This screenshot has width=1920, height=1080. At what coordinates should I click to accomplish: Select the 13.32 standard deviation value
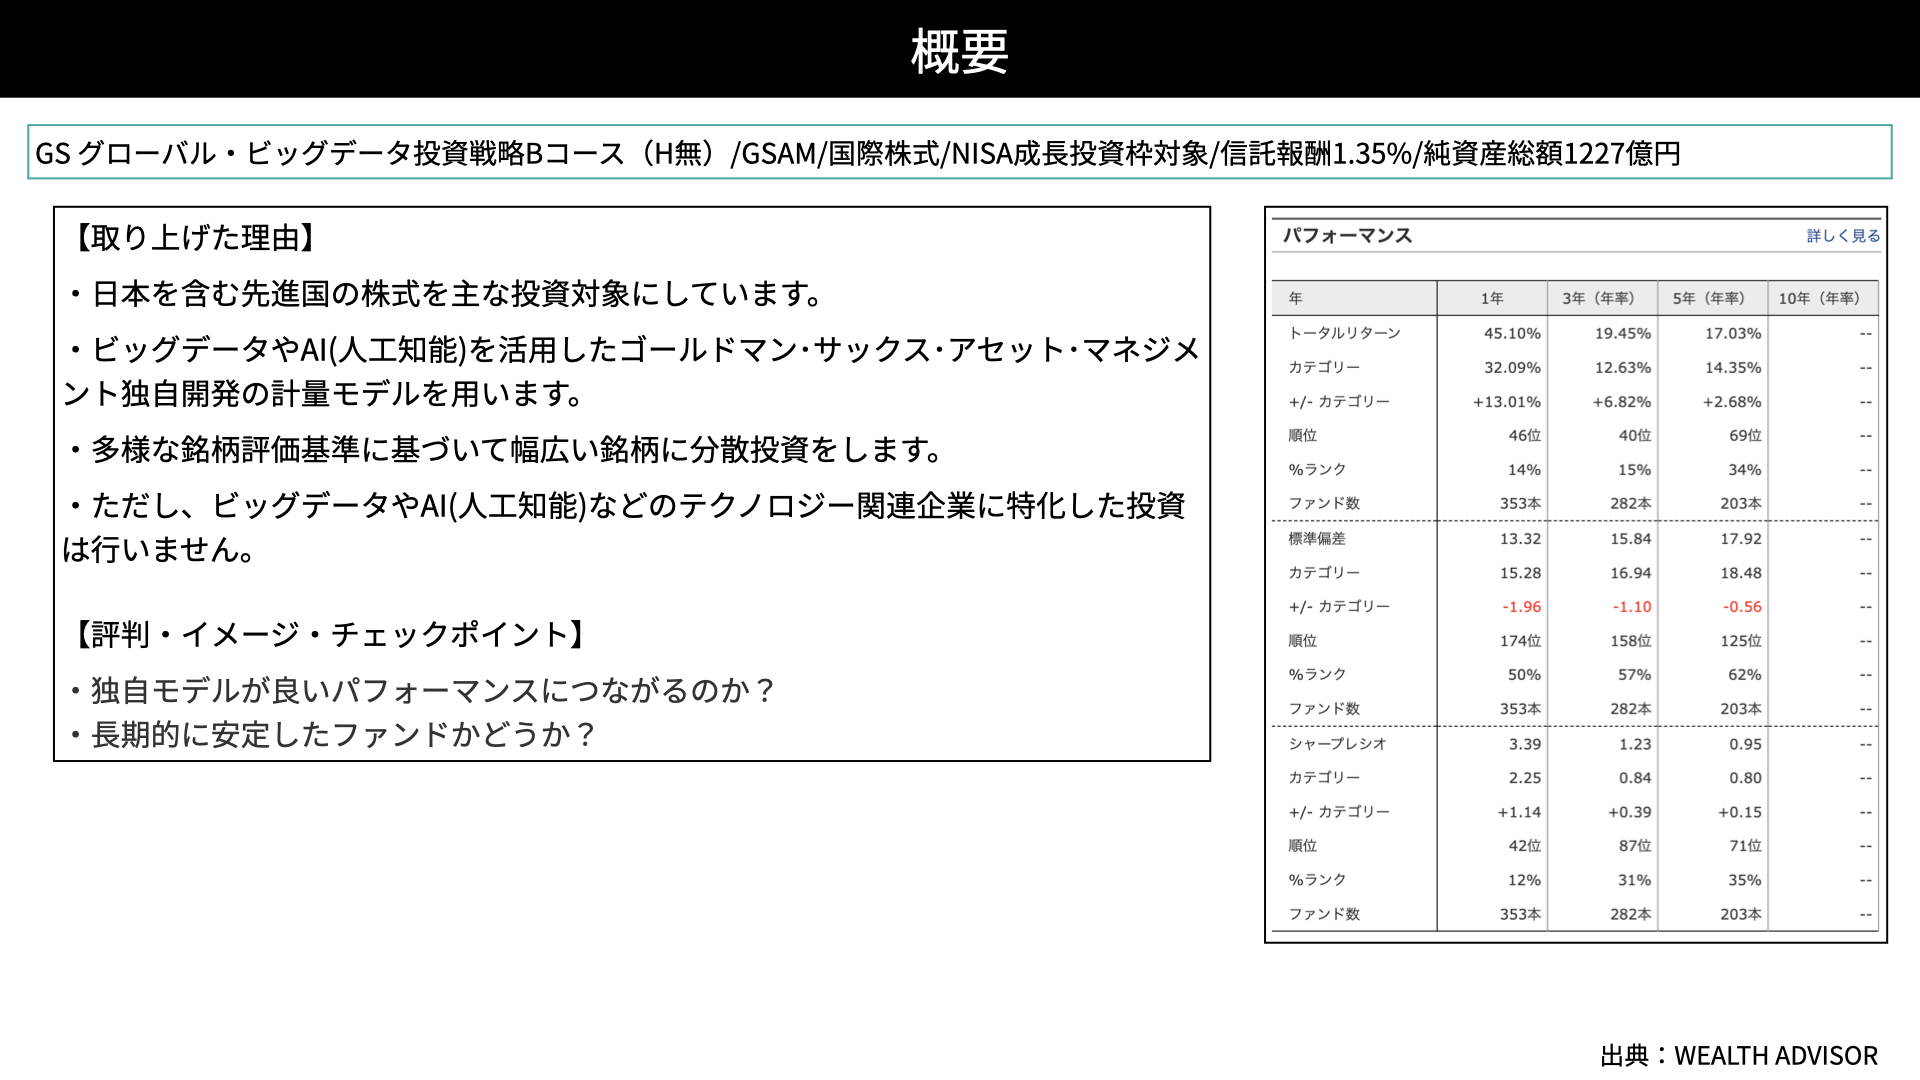click(1520, 539)
